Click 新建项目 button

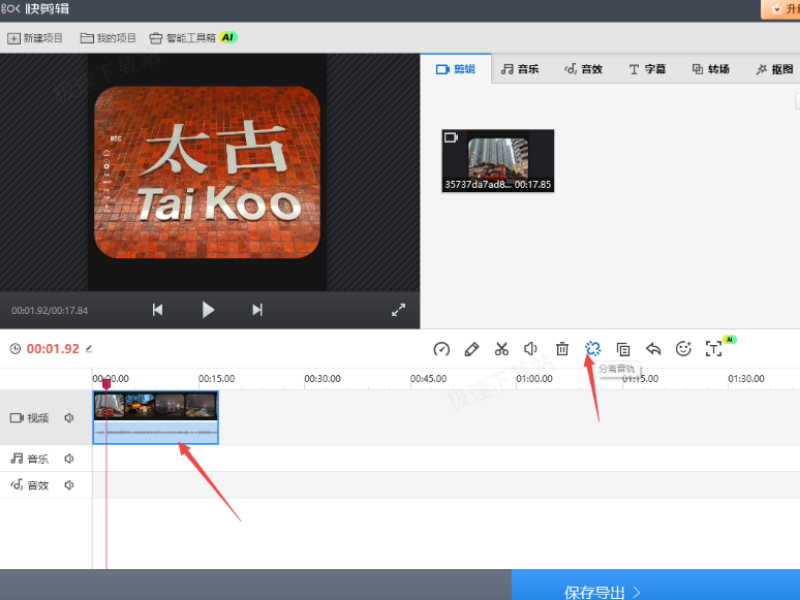[x=35, y=38]
